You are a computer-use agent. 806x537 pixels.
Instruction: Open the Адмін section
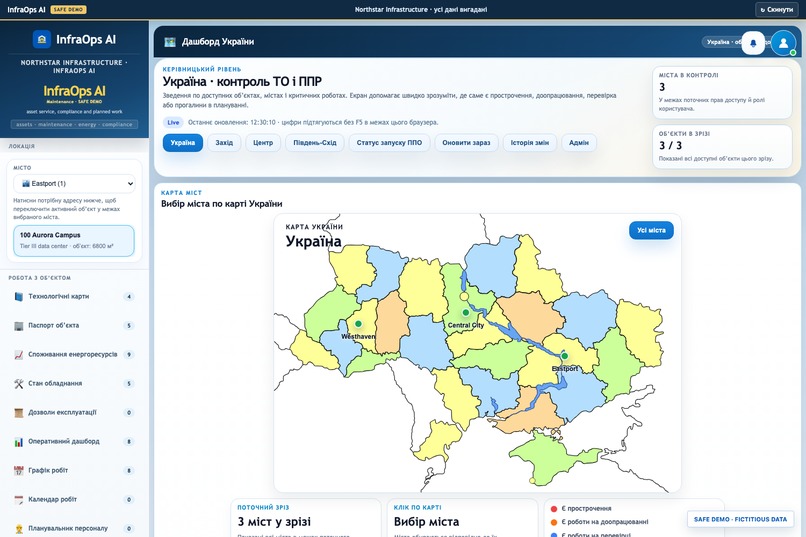[x=579, y=143]
